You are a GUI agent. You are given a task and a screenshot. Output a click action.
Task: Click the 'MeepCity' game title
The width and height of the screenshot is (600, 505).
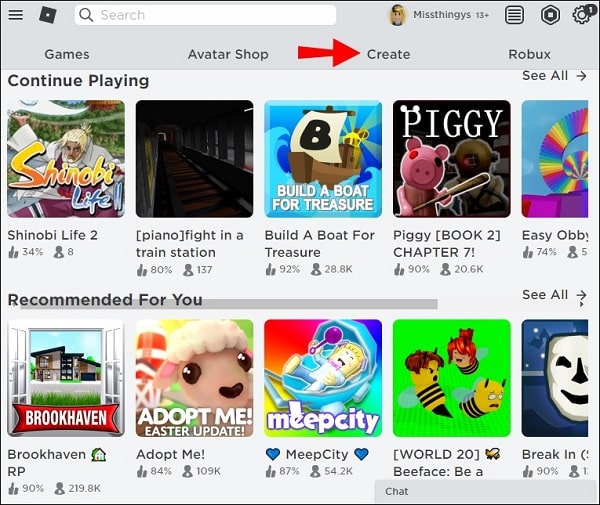(x=317, y=454)
